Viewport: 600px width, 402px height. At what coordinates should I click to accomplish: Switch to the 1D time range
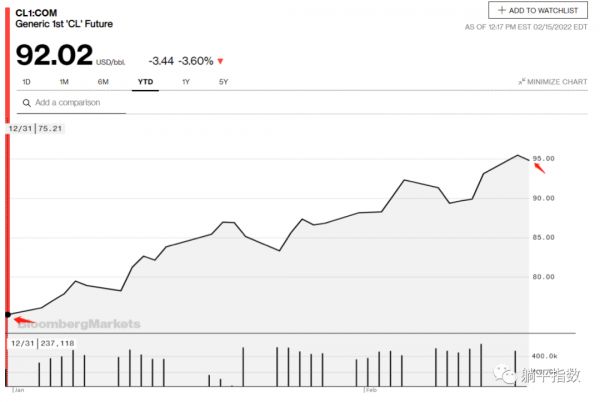pos(27,81)
